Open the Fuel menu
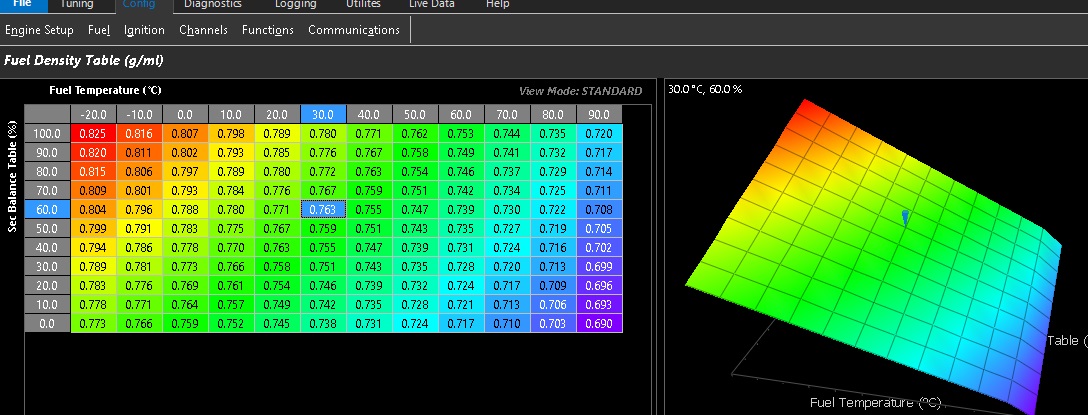This screenshot has width=1088, height=415. (x=99, y=30)
